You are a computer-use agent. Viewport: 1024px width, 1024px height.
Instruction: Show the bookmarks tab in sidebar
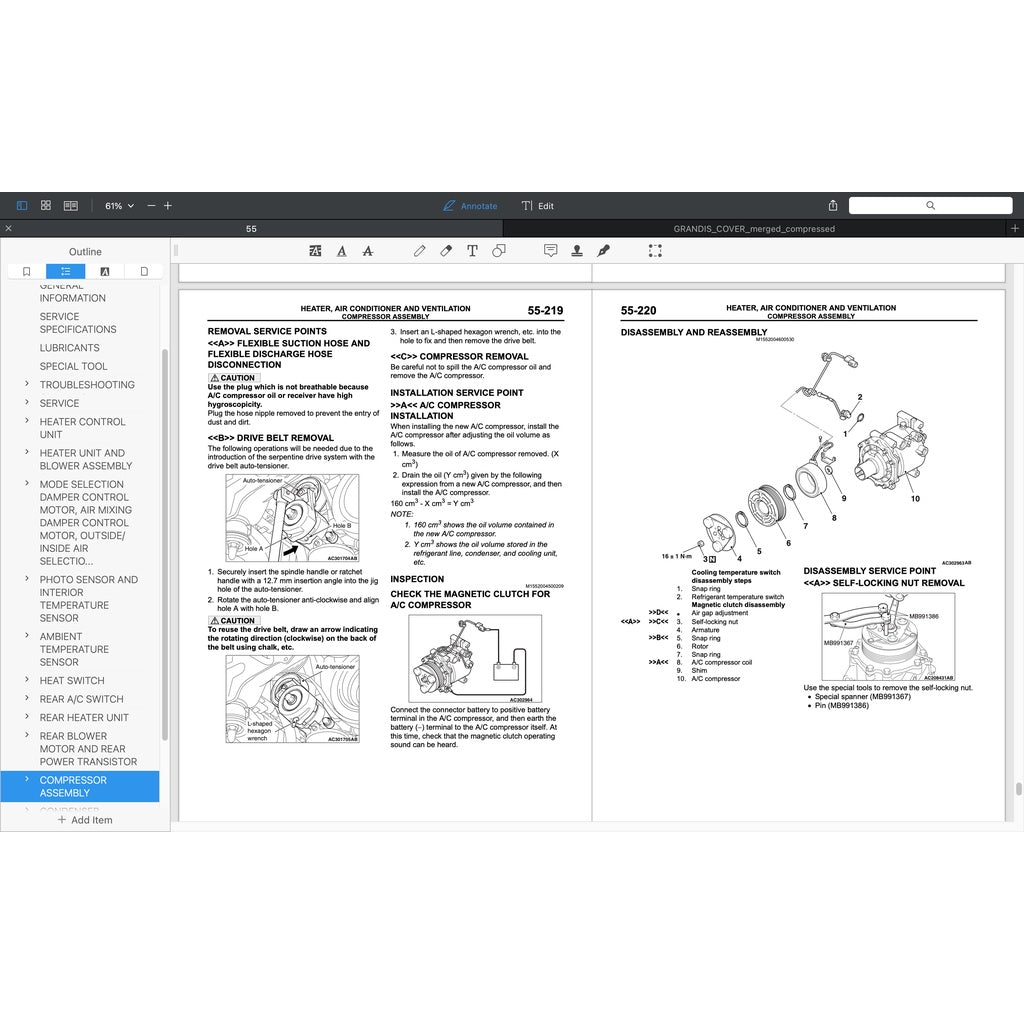click(x=27, y=271)
